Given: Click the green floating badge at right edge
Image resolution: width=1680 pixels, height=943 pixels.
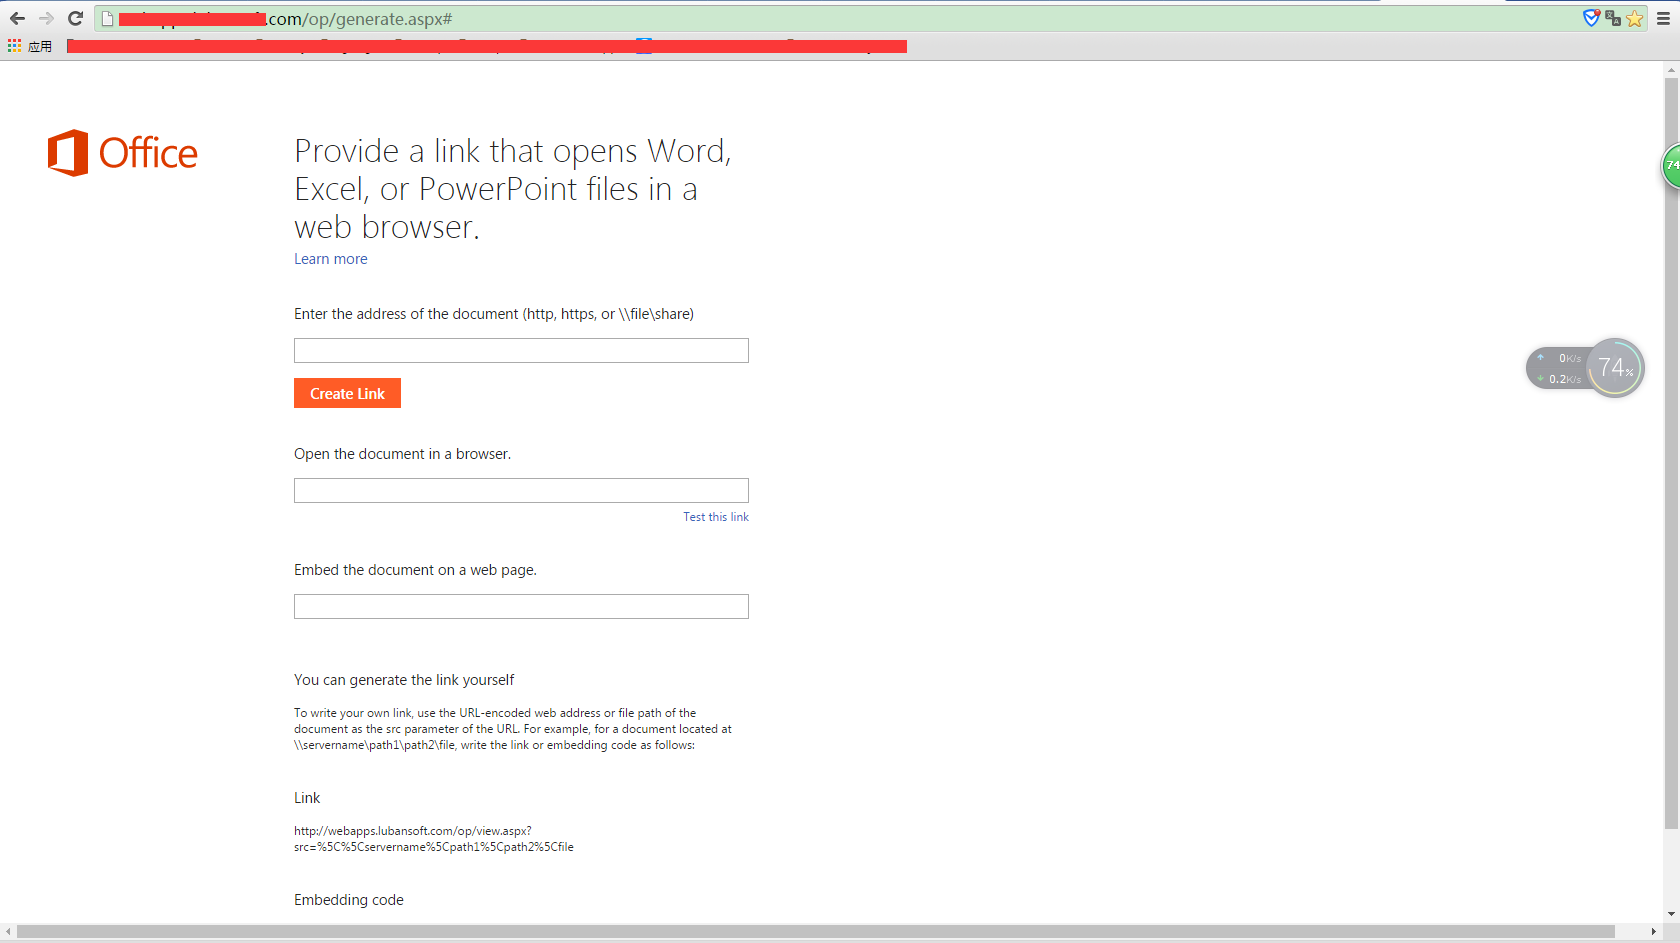Looking at the screenshot, I should pos(1671,166).
